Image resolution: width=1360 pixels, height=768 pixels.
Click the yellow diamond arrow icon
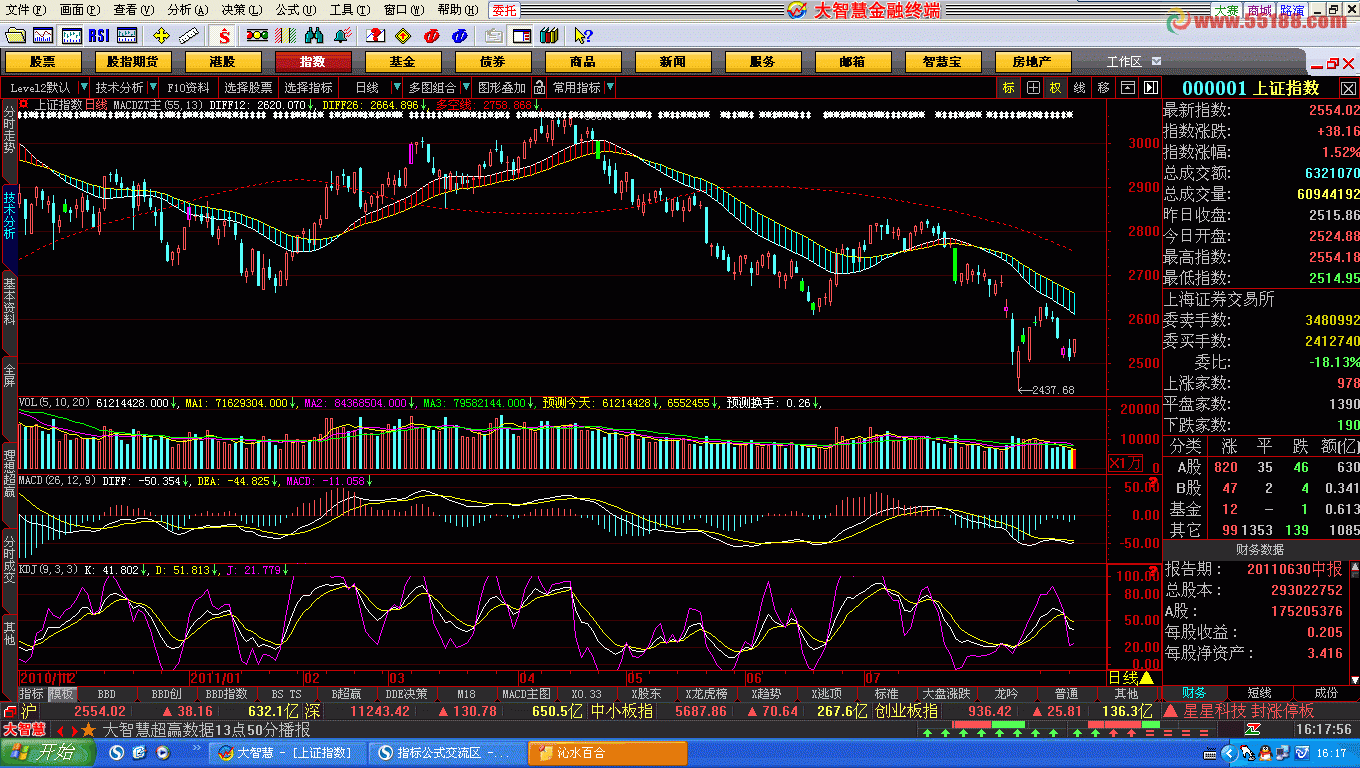(403, 36)
